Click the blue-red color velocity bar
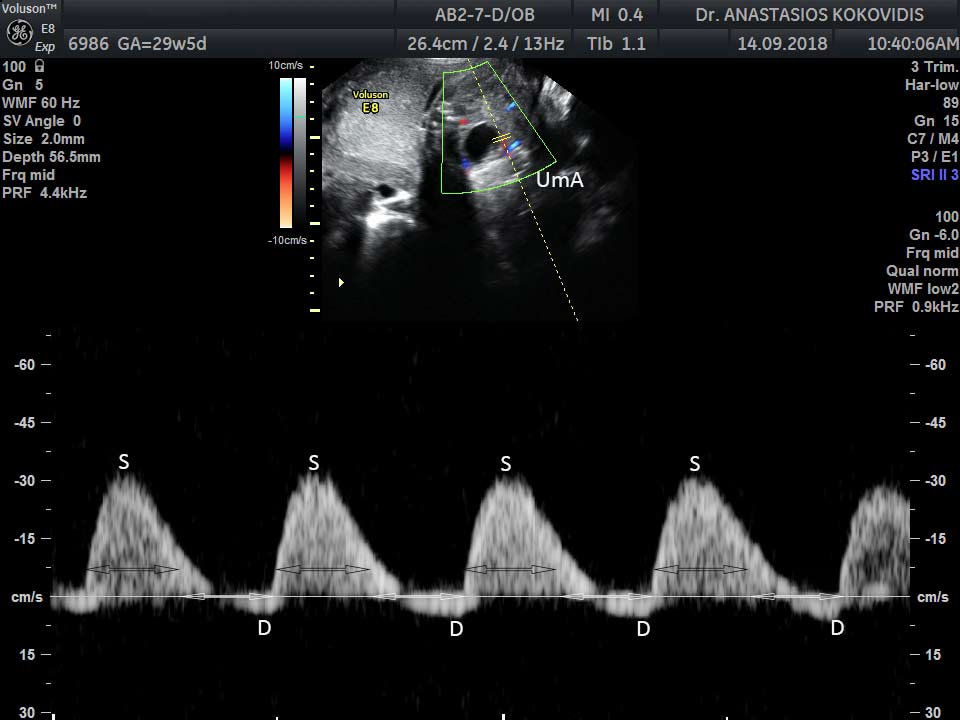The width and height of the screenshot is (960, 720). pos(286,152)
